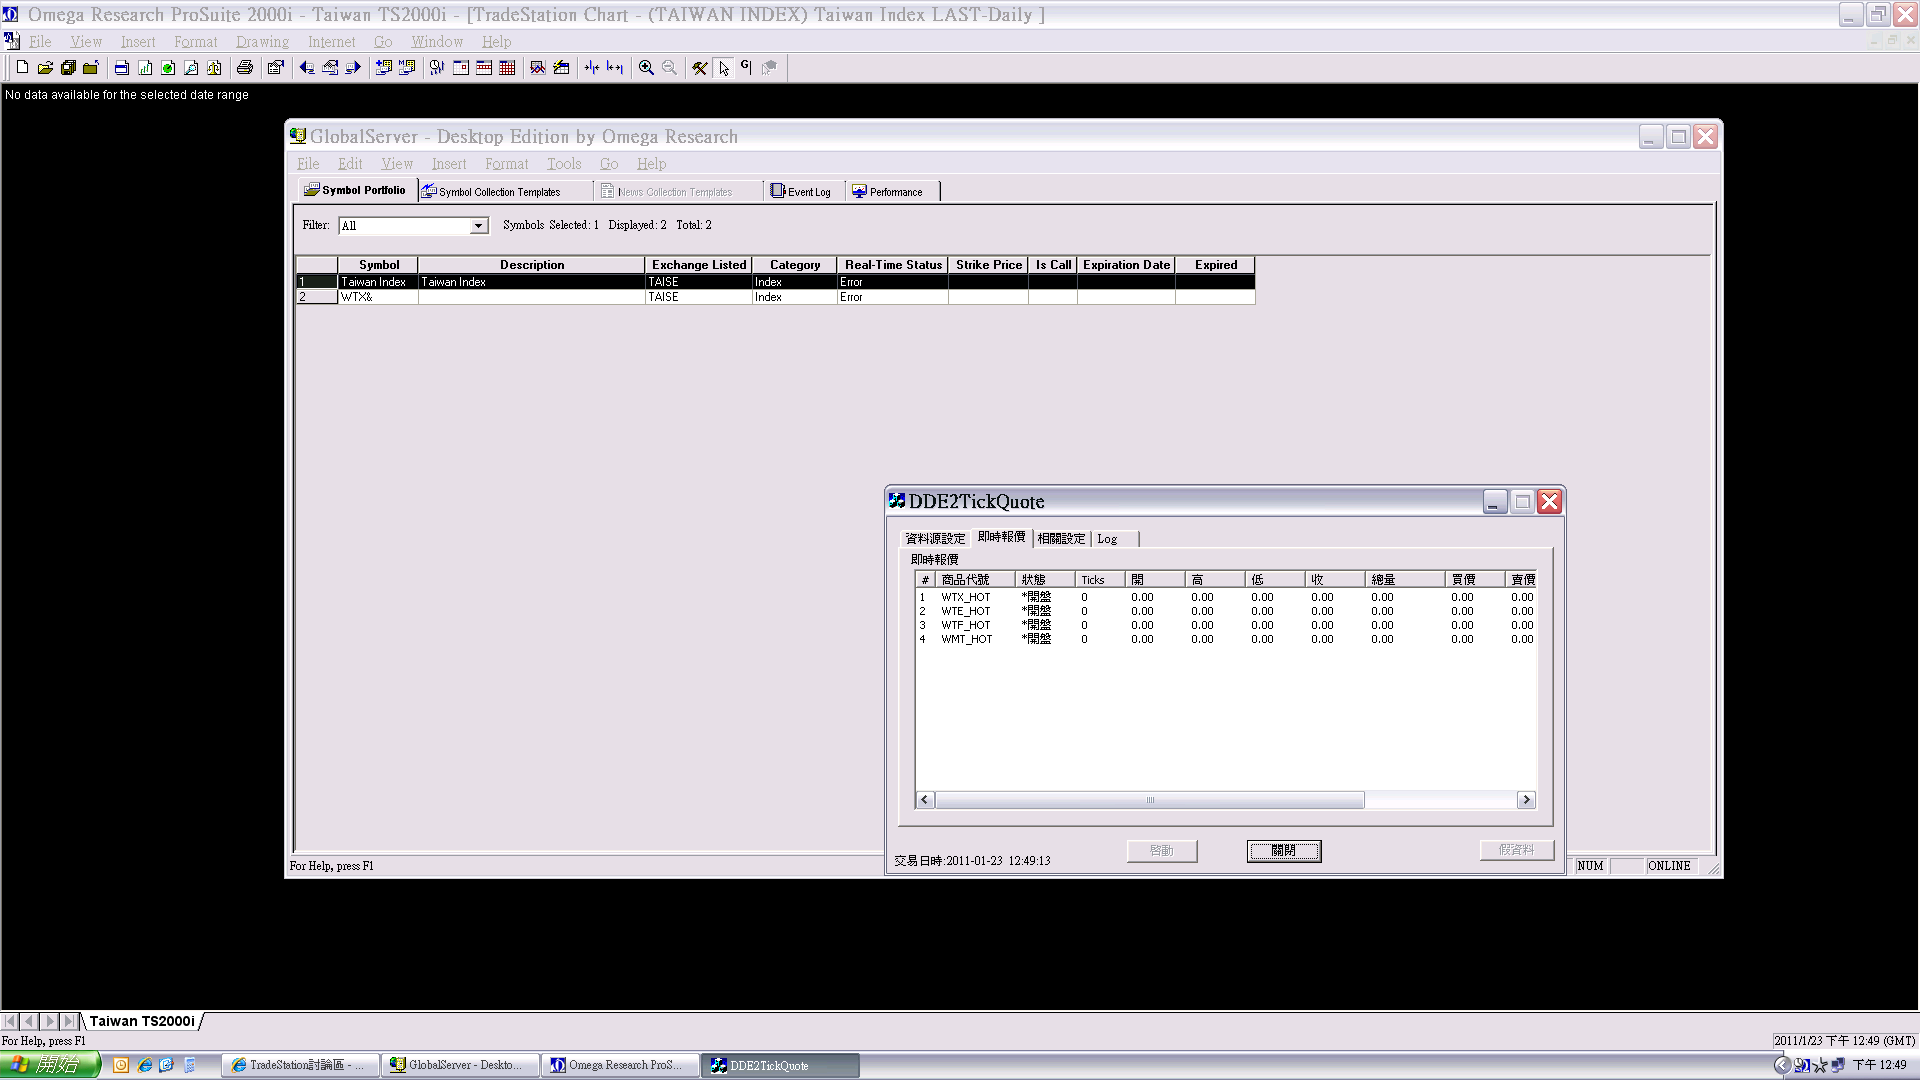The image size is (1920, 1080).
Task: Click the Exchange Listed column header
Action: tap(699, 265)
